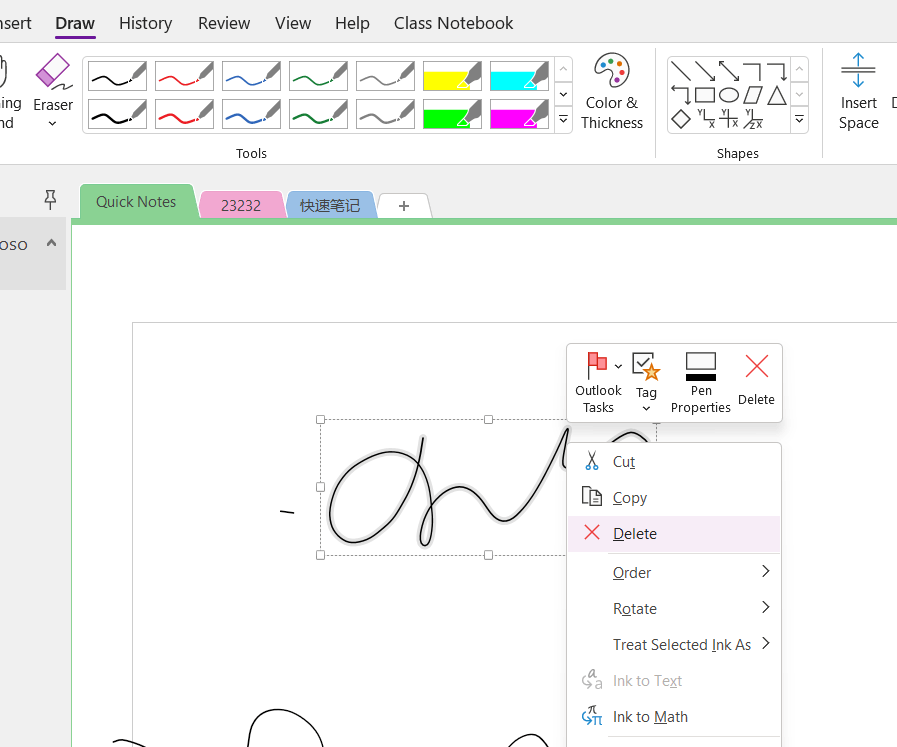The width and height of the screenshot is (897, 747).
Task: Collapse the notebook list chevron
Action: pos(51,243)
